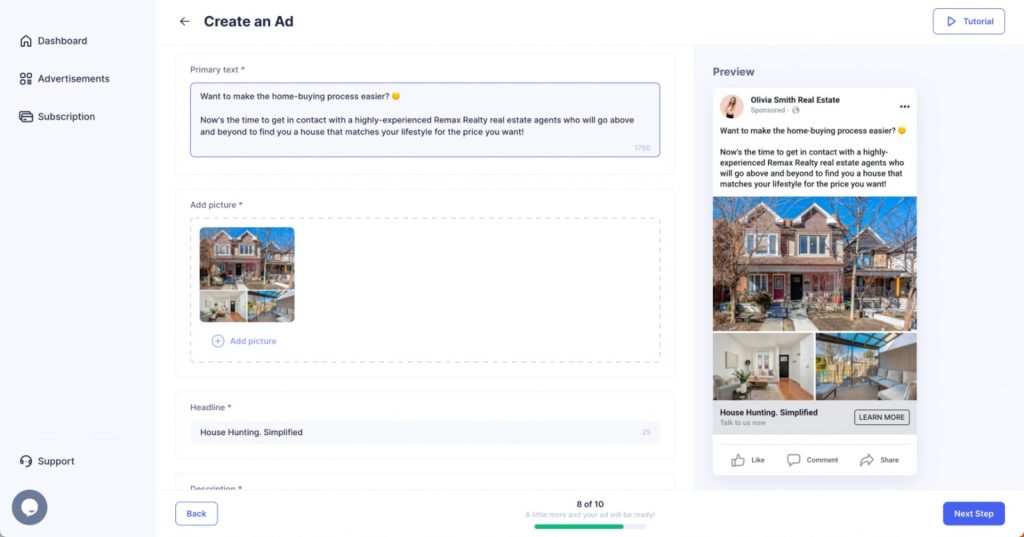Click Talk to us now text
Image resolution: width=1024 pixels, height=537 pixels.
click(x=743, y=423)
